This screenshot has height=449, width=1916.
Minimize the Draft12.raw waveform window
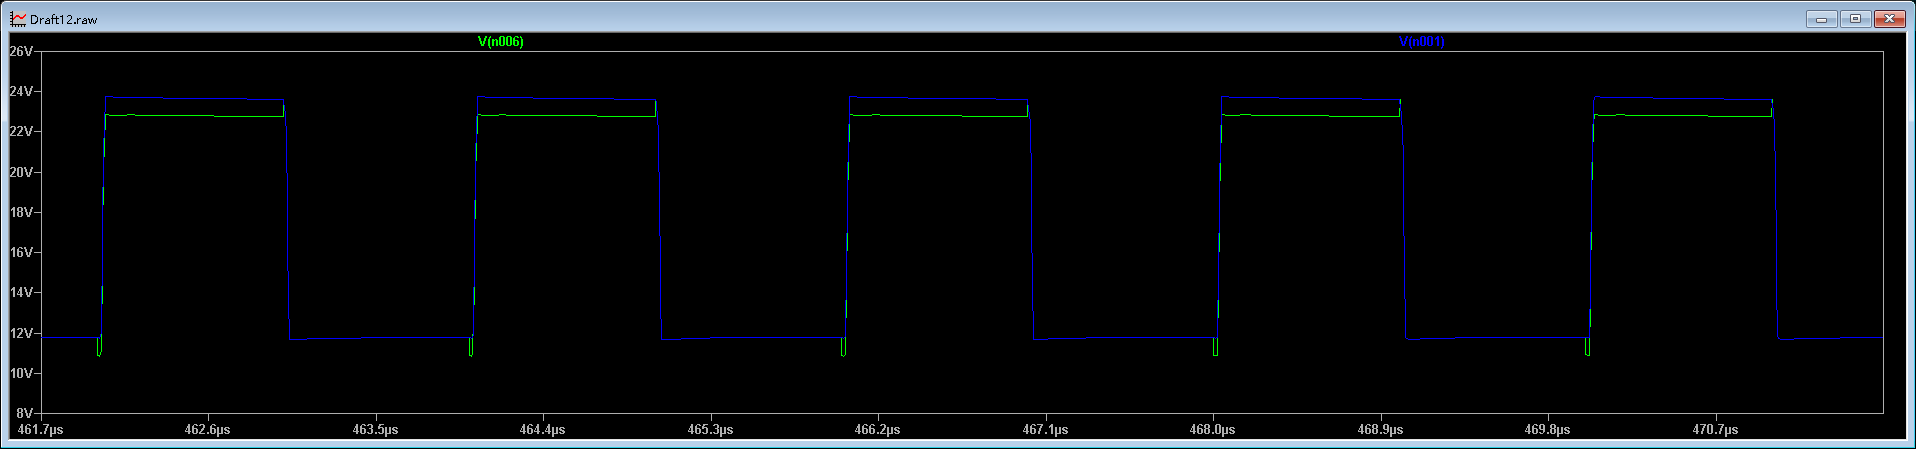point(1821,19)
